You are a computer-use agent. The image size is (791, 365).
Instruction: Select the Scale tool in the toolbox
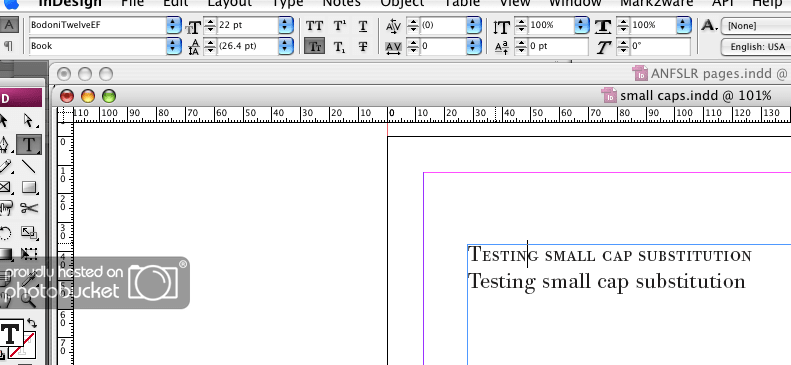click(29, 233)
